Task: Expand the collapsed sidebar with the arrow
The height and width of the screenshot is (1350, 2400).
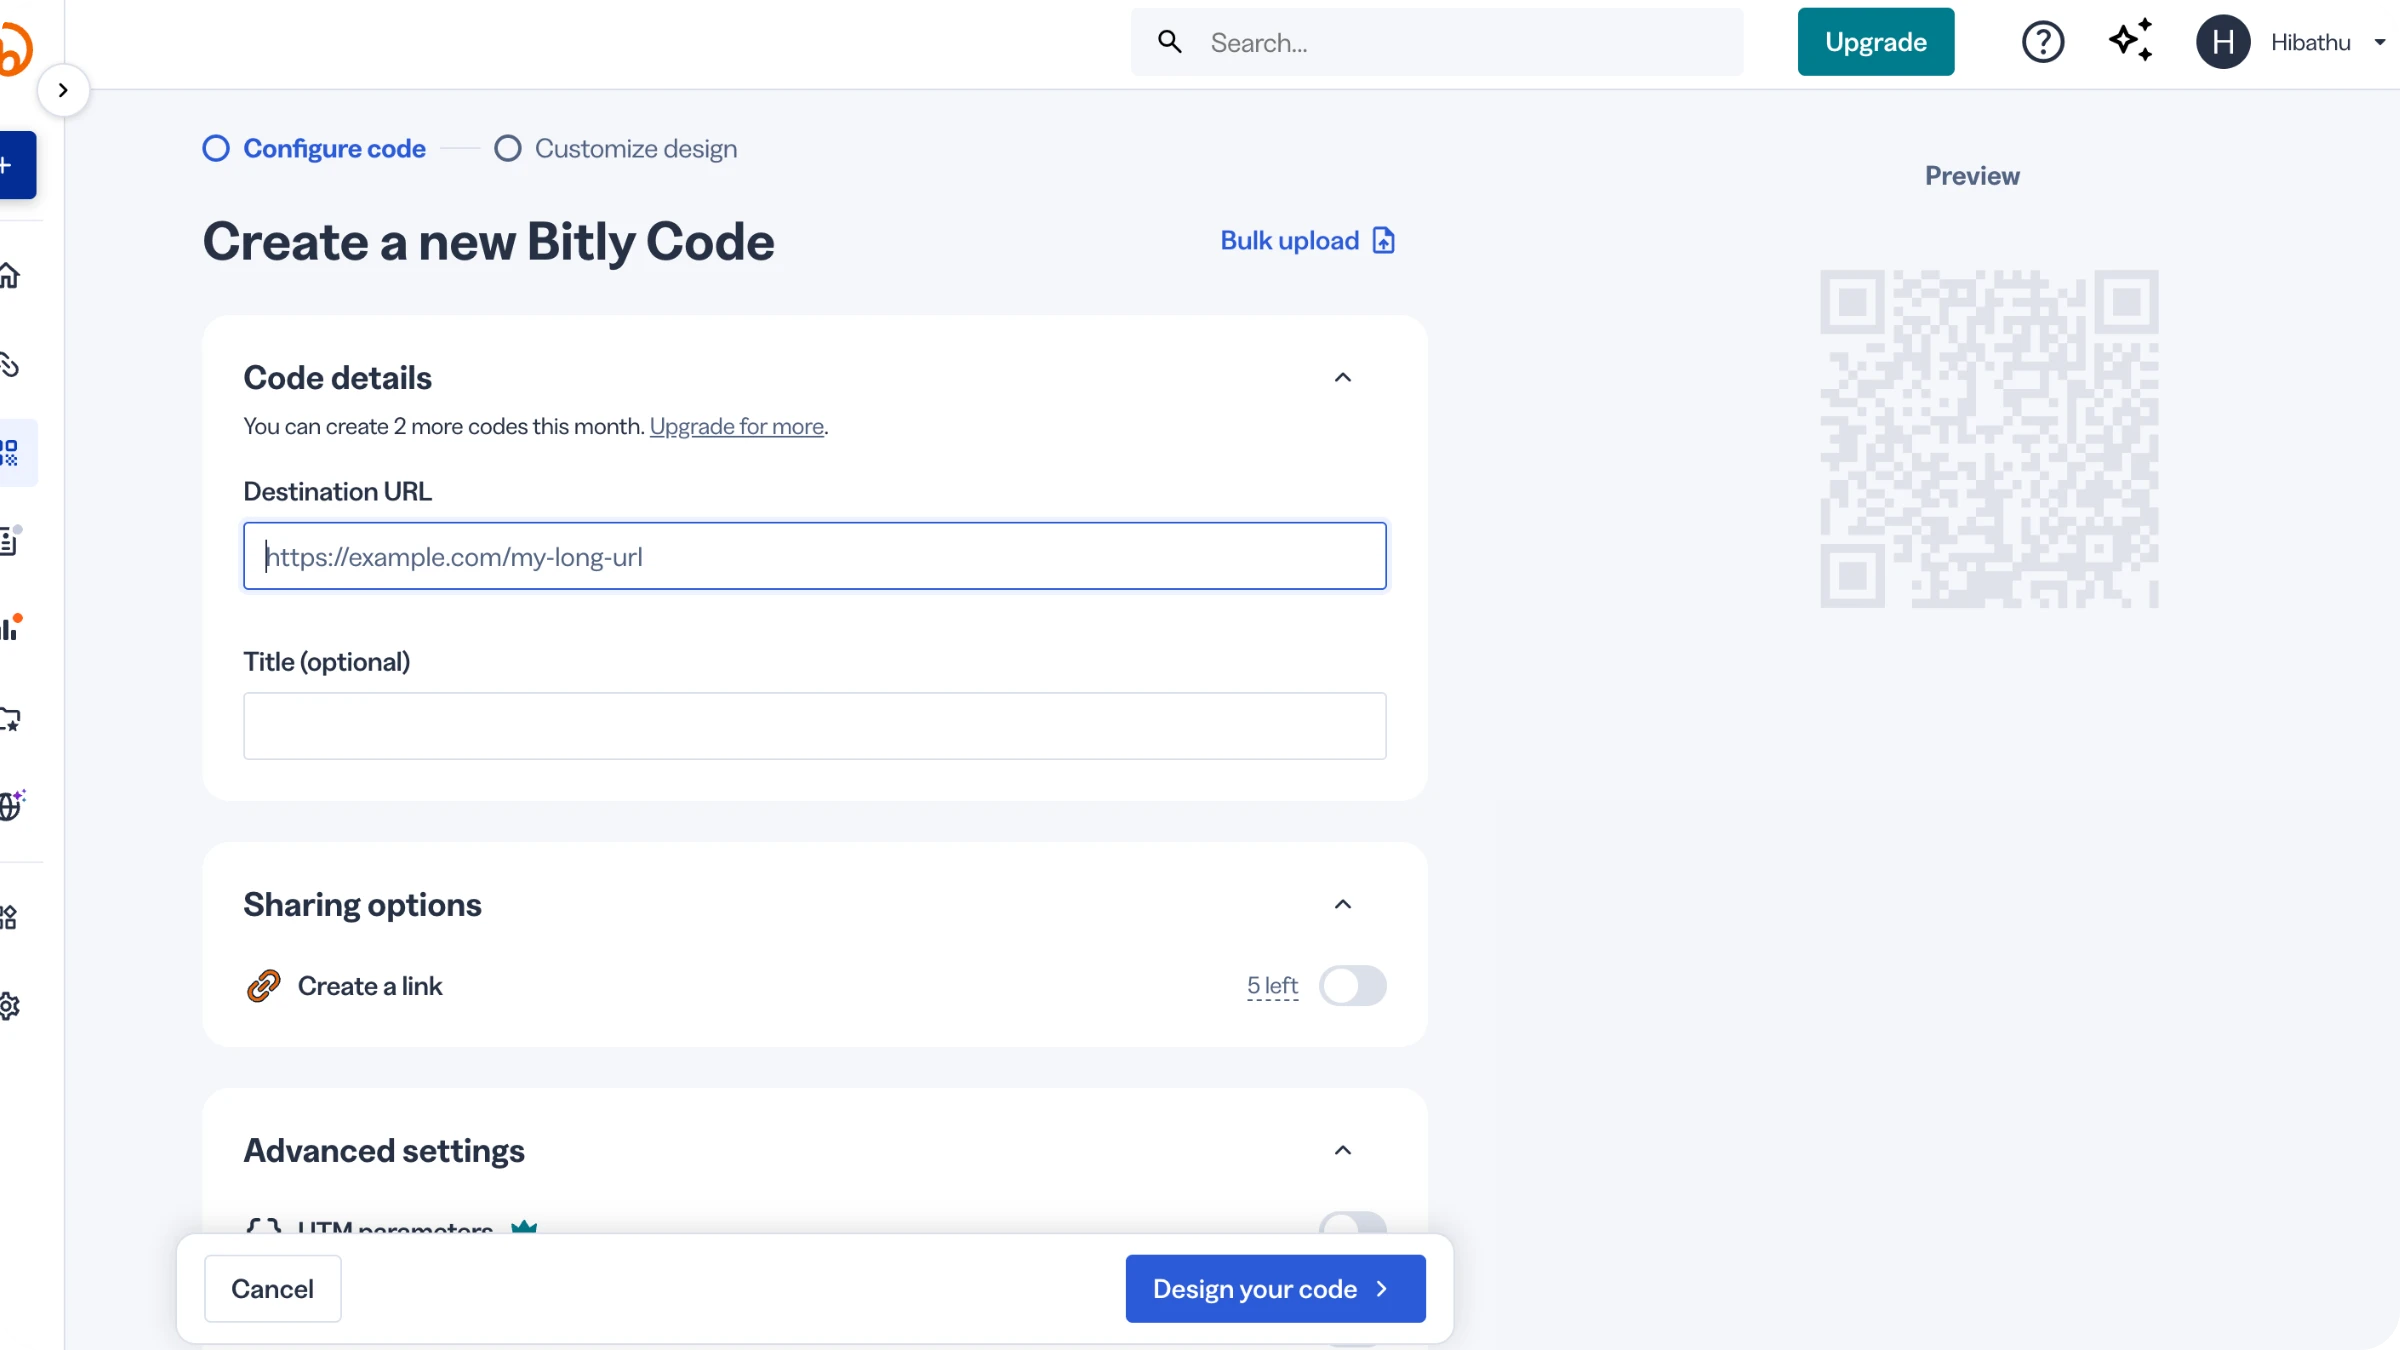Action: 63,91
